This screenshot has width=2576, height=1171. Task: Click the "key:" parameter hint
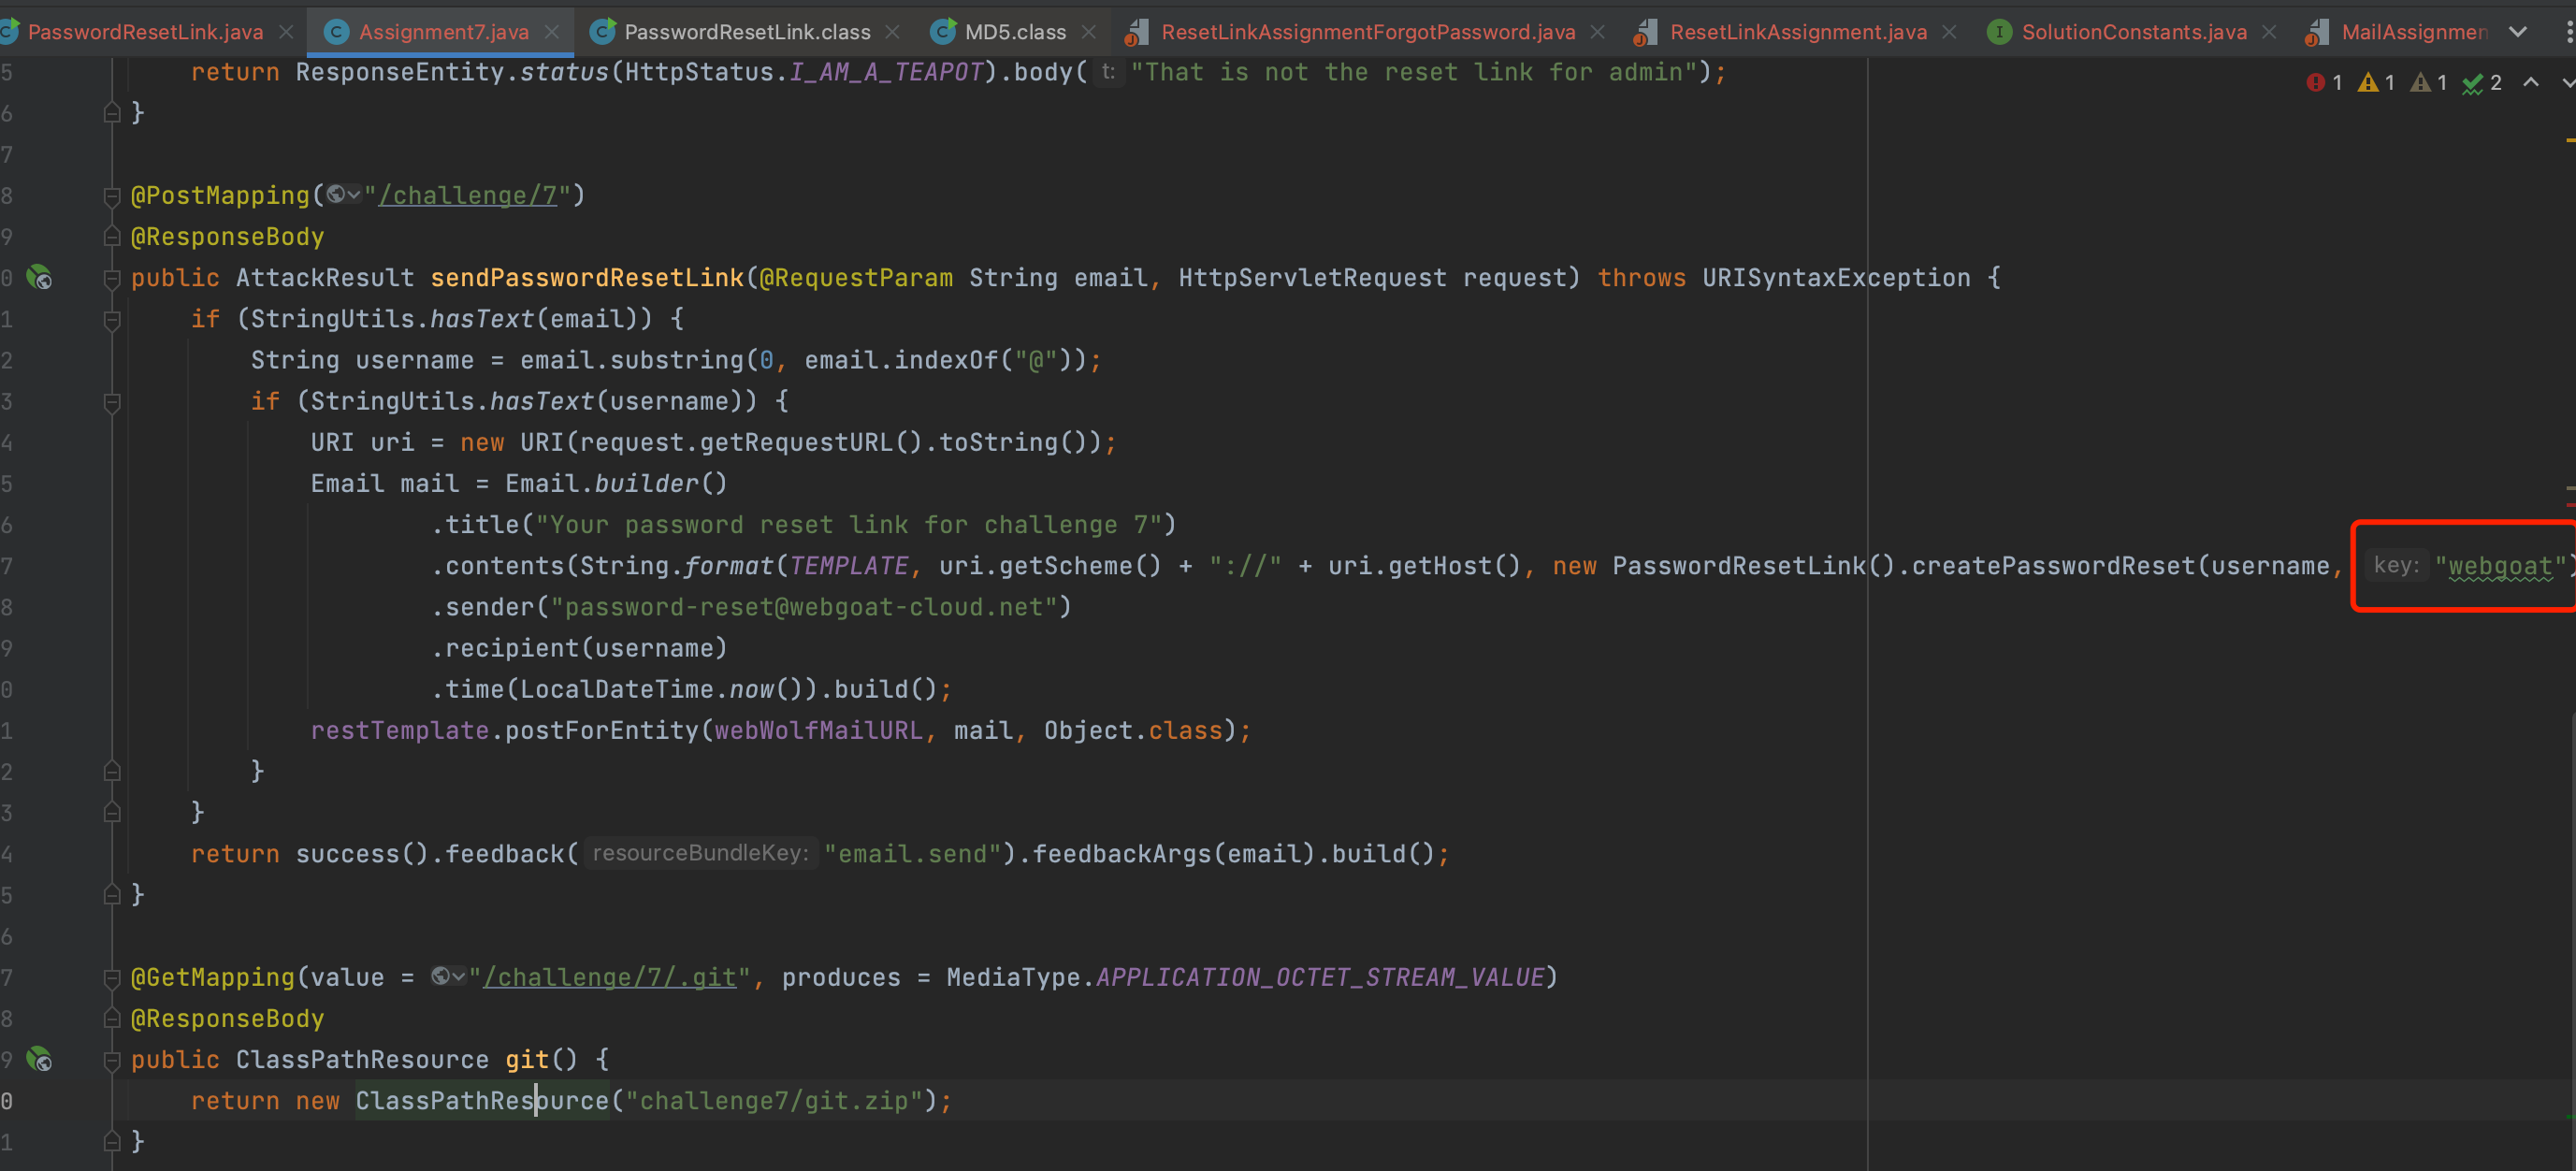point(2396,565)
